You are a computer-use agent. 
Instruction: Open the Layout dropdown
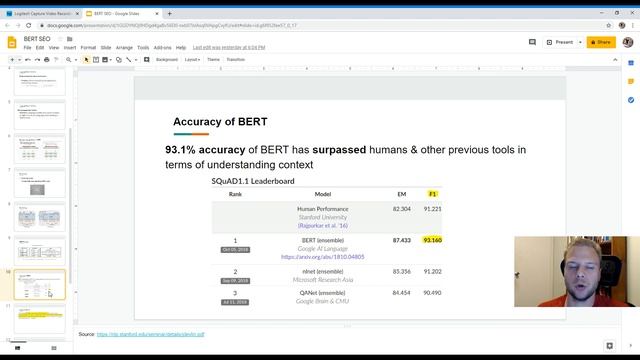(x=192, y=60)
